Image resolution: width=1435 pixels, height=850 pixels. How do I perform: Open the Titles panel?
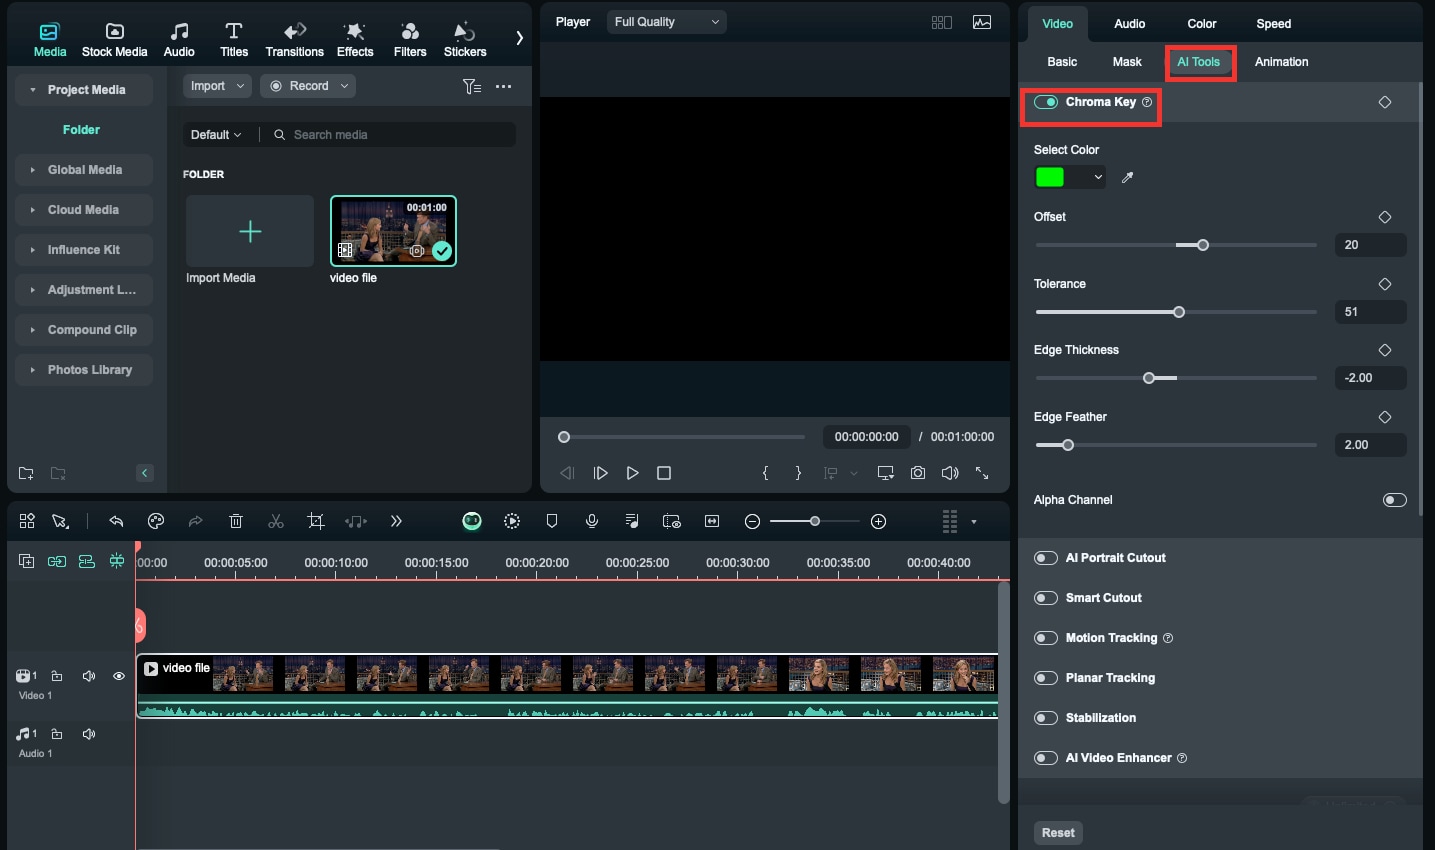(234, 40)
